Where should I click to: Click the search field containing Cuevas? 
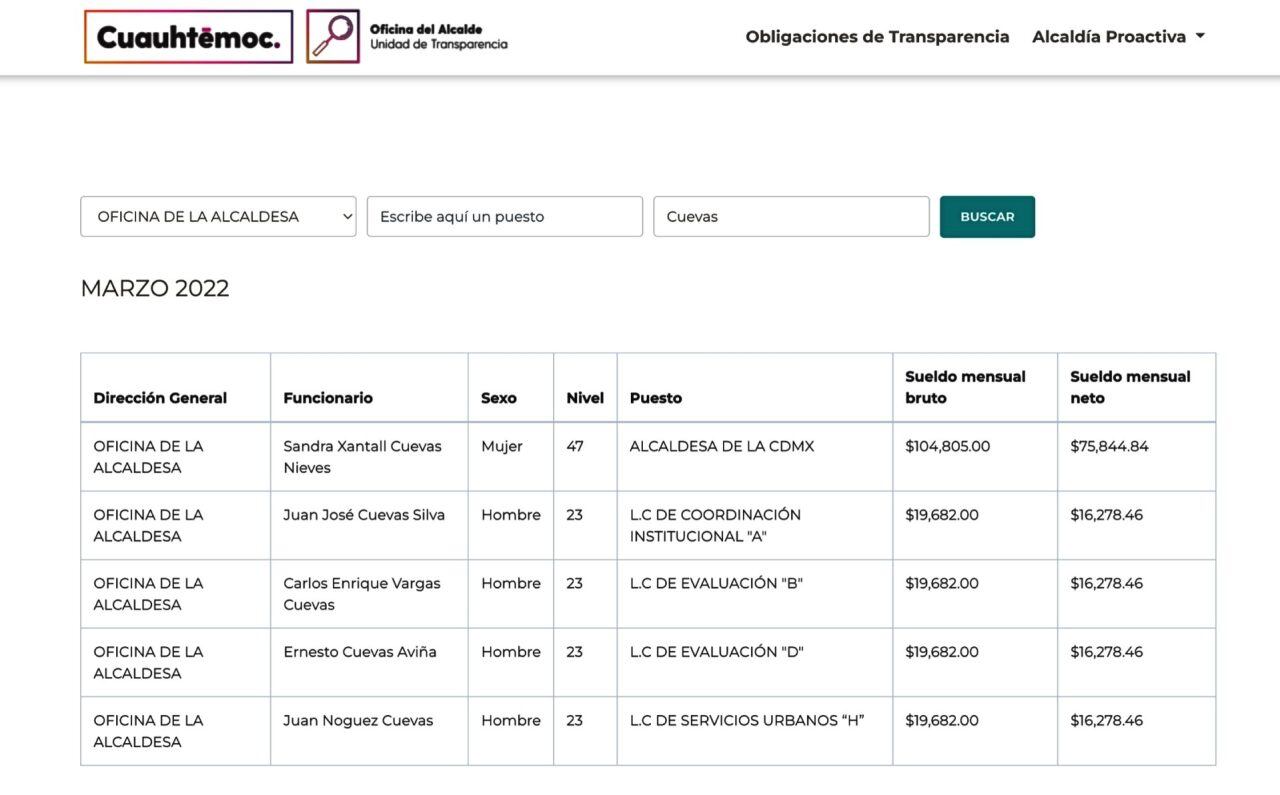[x=791, y=216]
